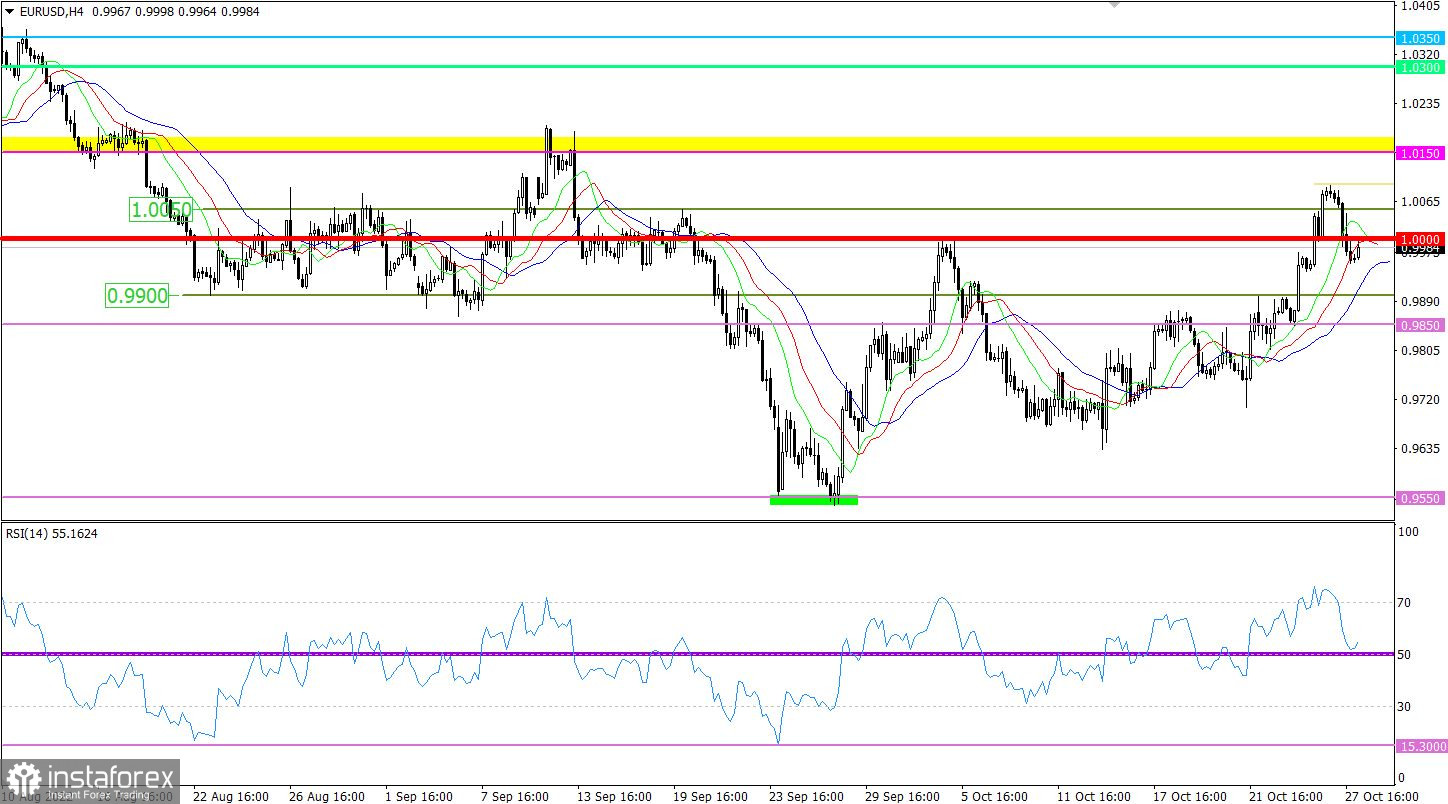Click the 17 Oct 16:00 date label
This screenshot has height=804, width=1448.
pyautogui.click(x=1190, y=797)
